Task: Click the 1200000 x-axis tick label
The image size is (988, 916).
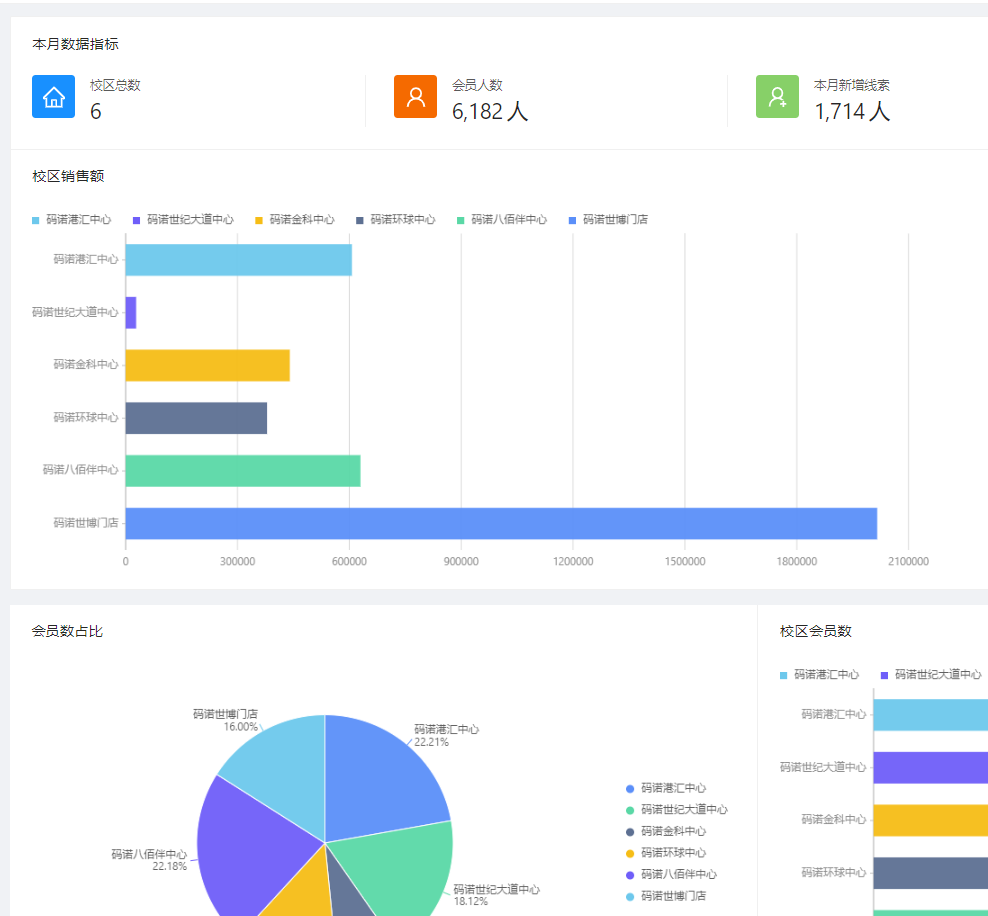Action: point(573,561)
